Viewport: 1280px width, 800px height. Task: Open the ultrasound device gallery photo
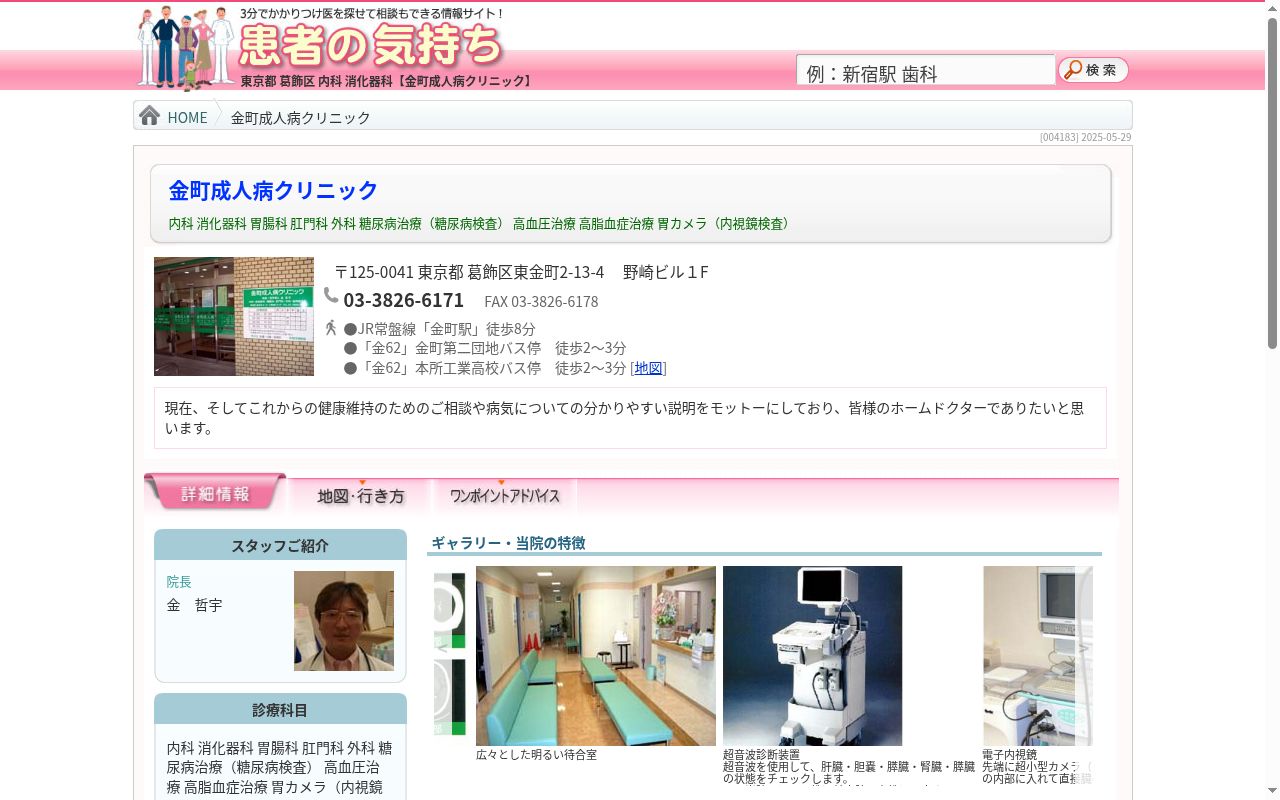point(812,656)
